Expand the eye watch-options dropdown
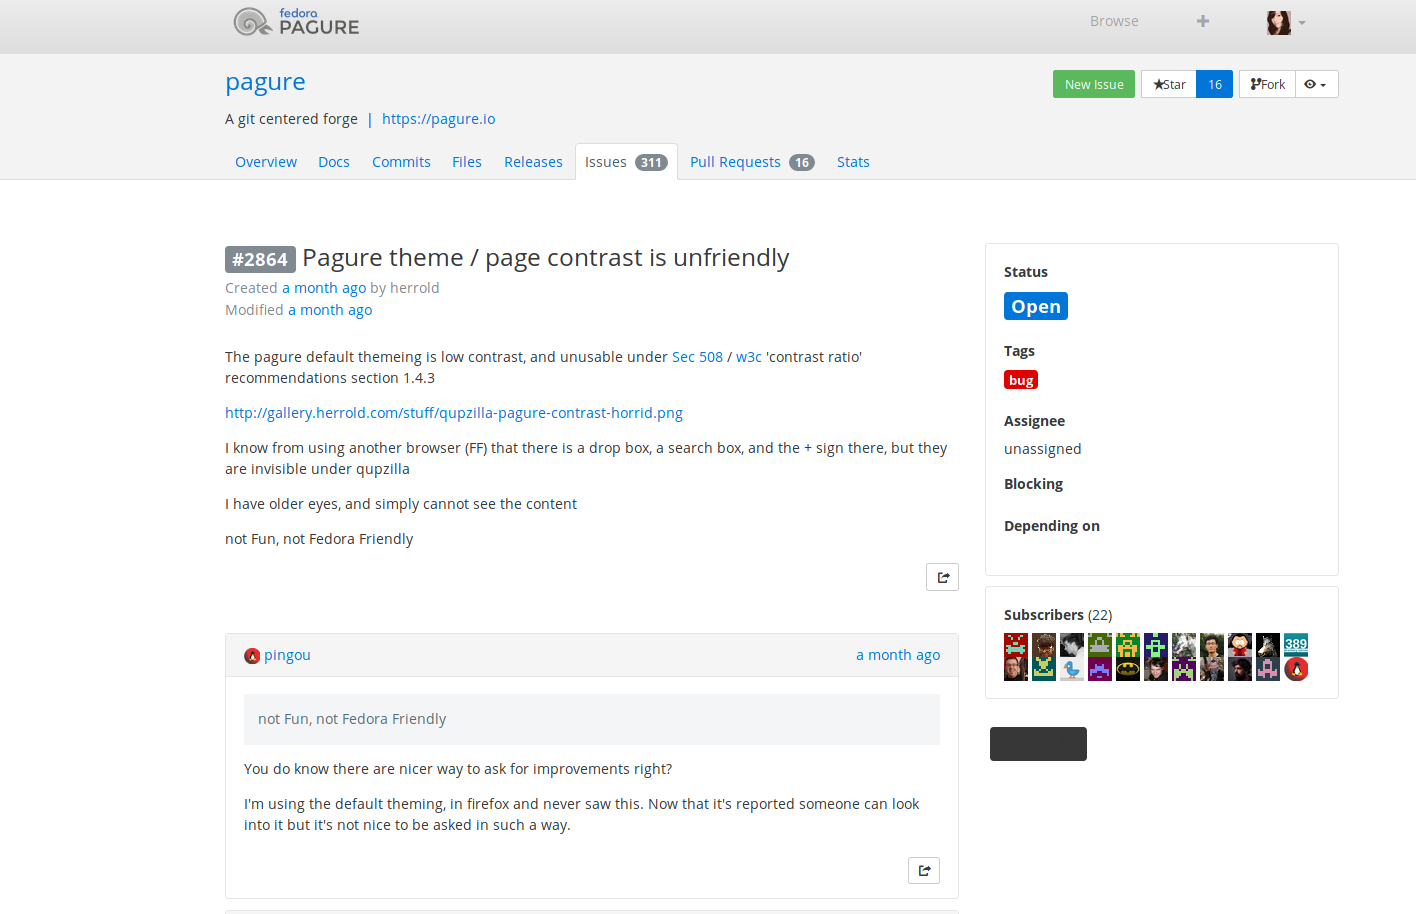 coord(1316,84)
